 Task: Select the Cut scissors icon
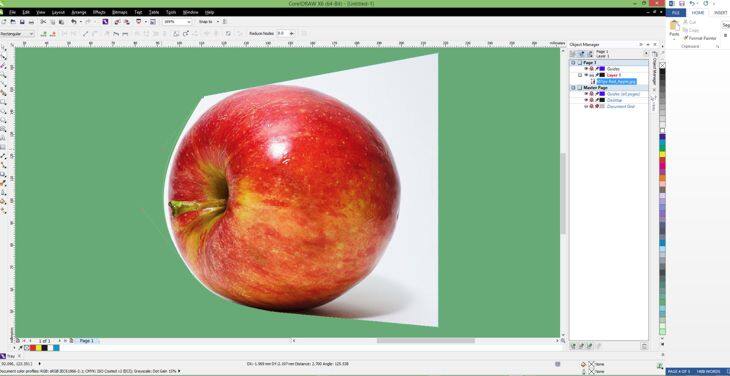pyautogui.click(x=43, y=22)
